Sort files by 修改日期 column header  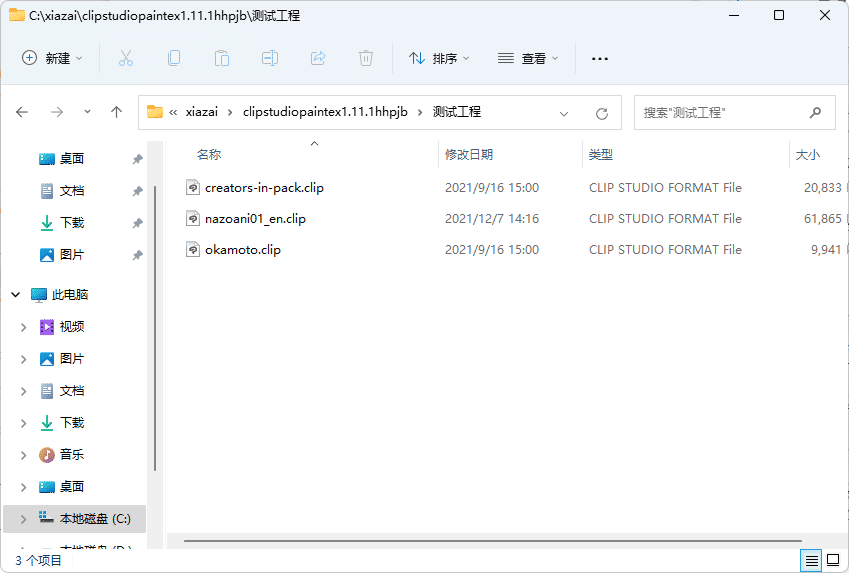point(469,155)
